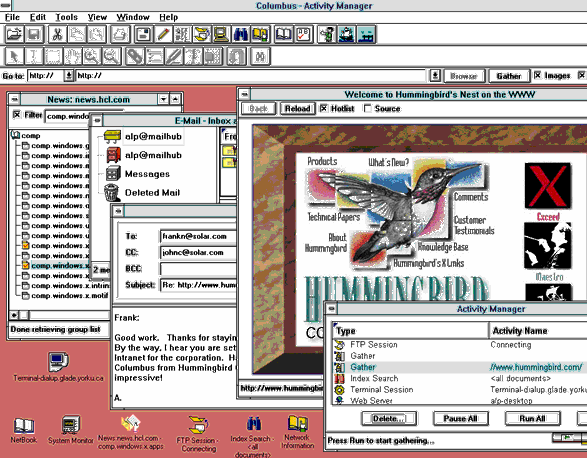
Task: Open the Edit menu
Action: click(37, 17)
